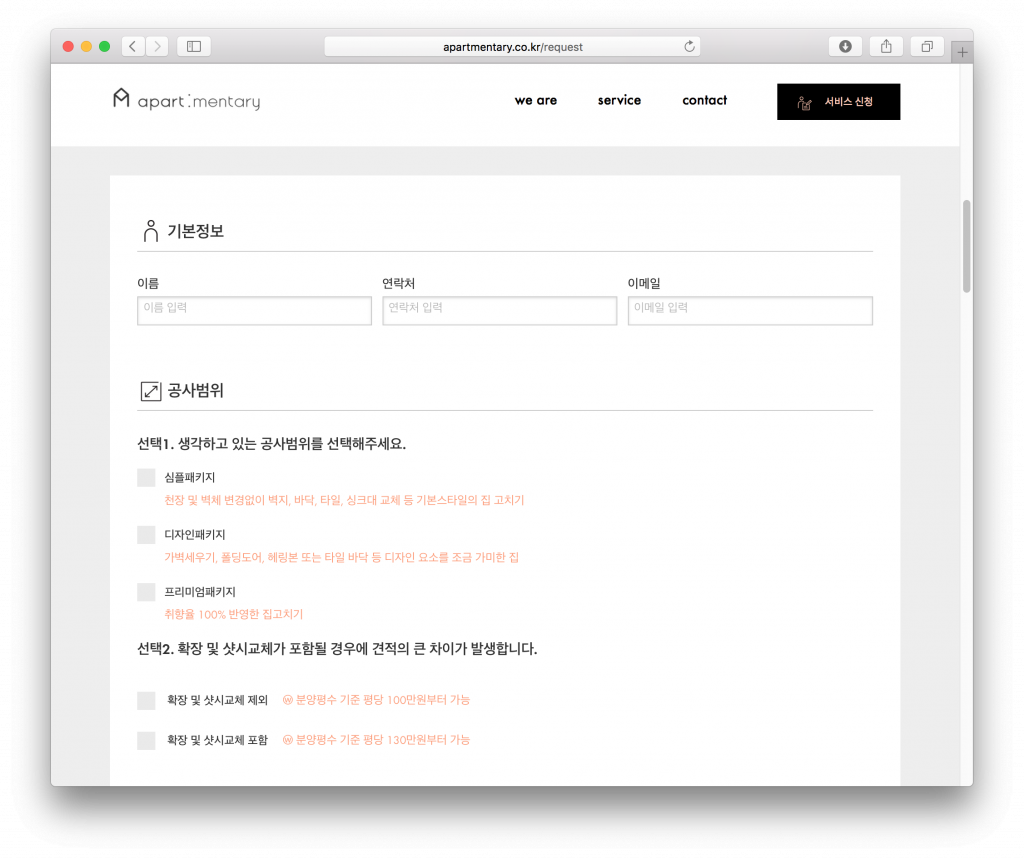
Task: Click the 가벽세우기, 폴딩도어 description text
Action: (x=342, y=557)
